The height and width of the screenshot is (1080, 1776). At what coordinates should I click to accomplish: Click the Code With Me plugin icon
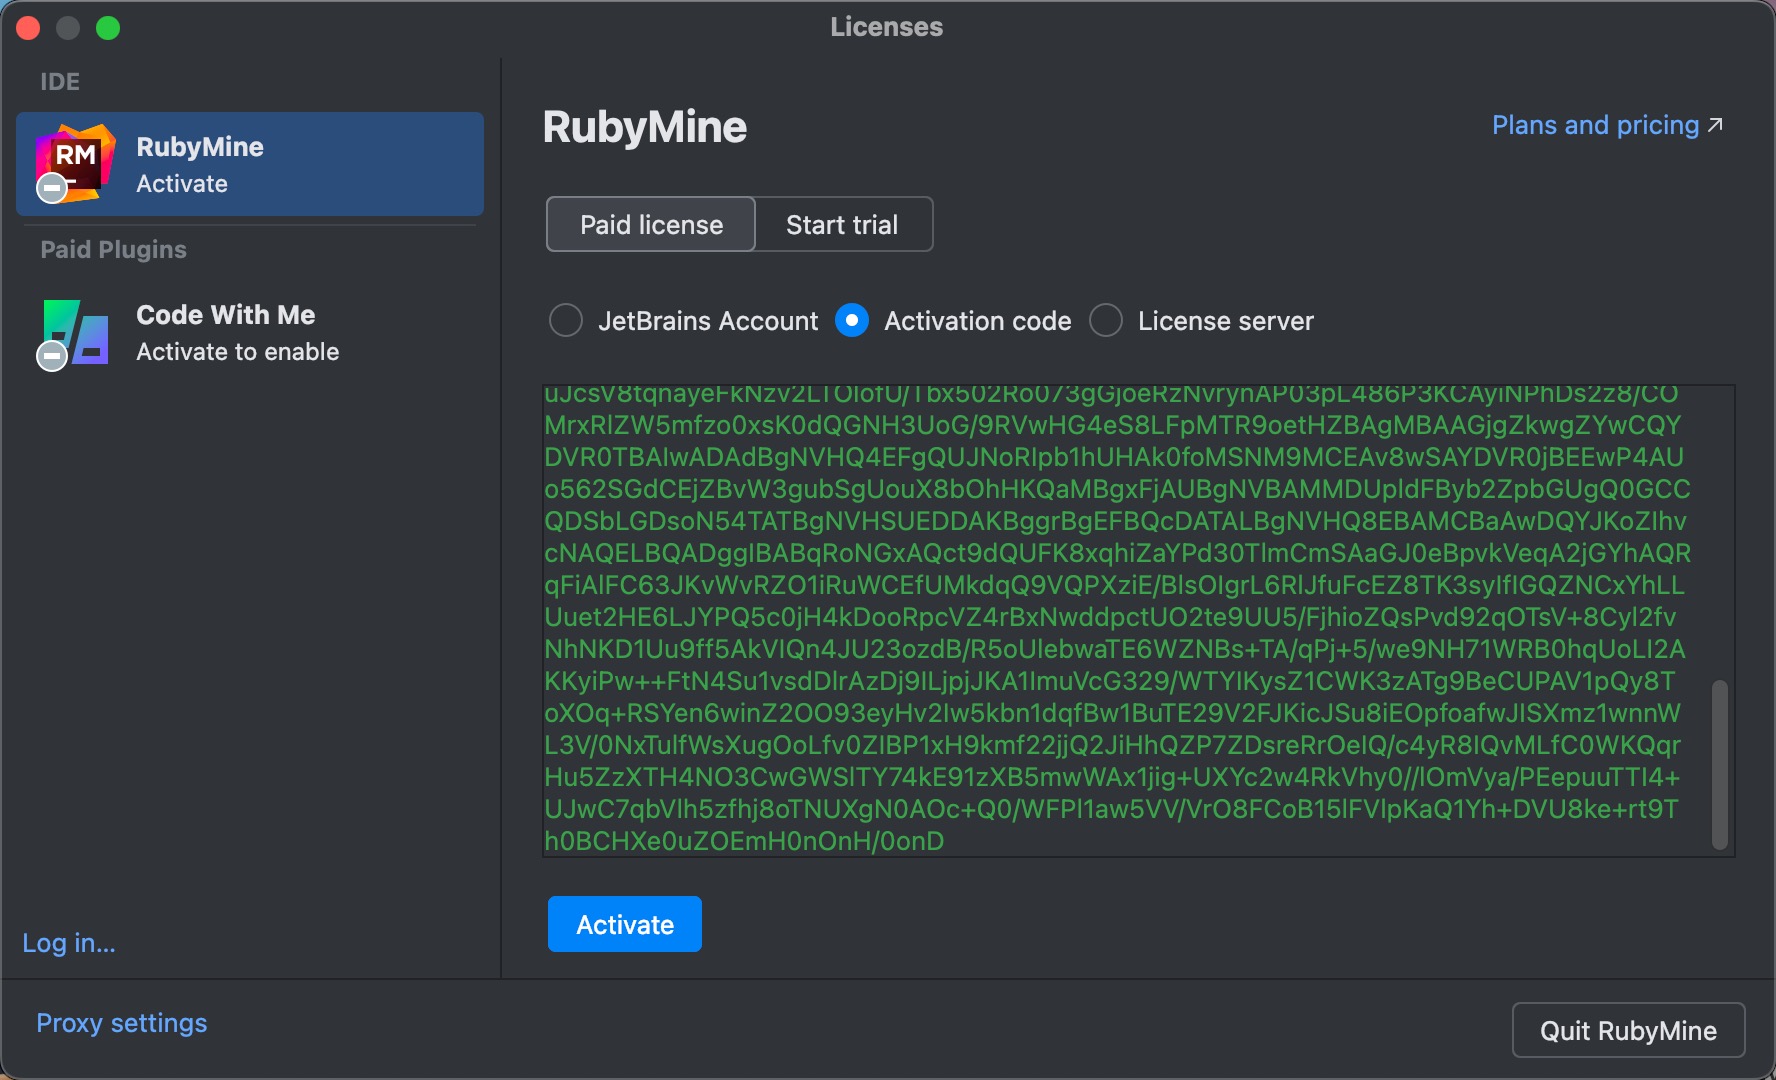[x=76, y=332]
